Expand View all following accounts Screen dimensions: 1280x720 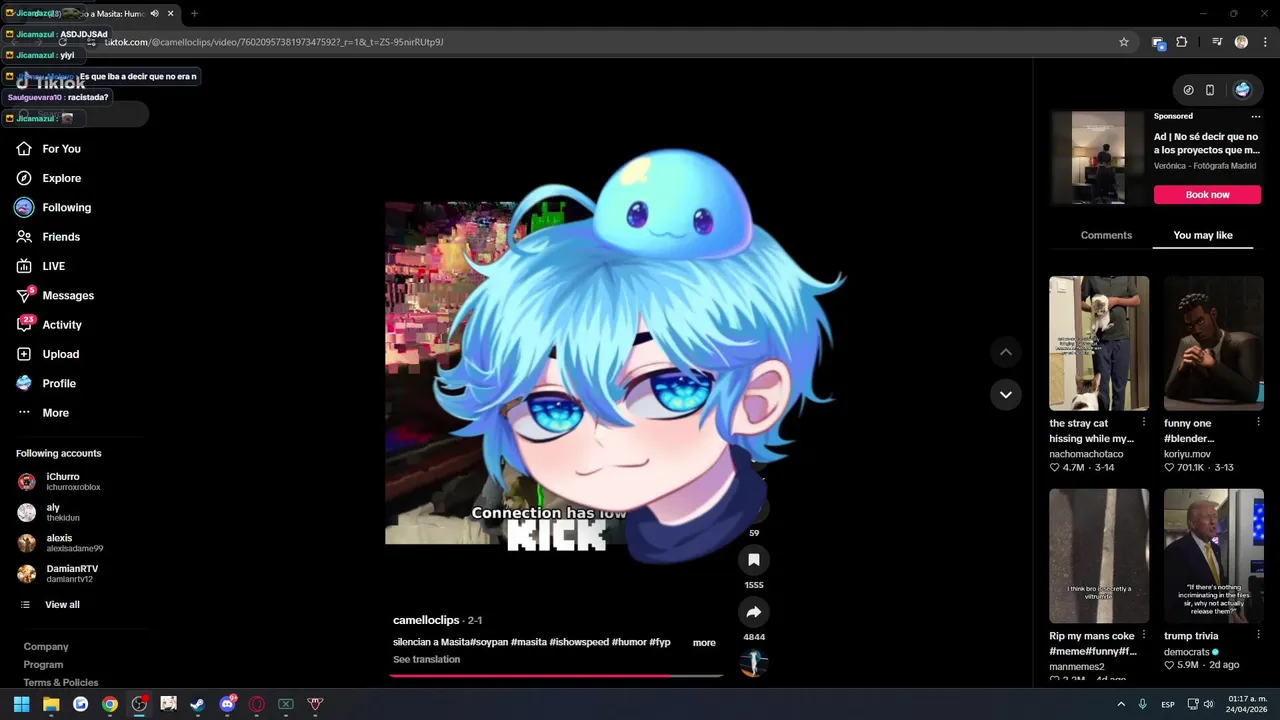(x=50, y=605)
